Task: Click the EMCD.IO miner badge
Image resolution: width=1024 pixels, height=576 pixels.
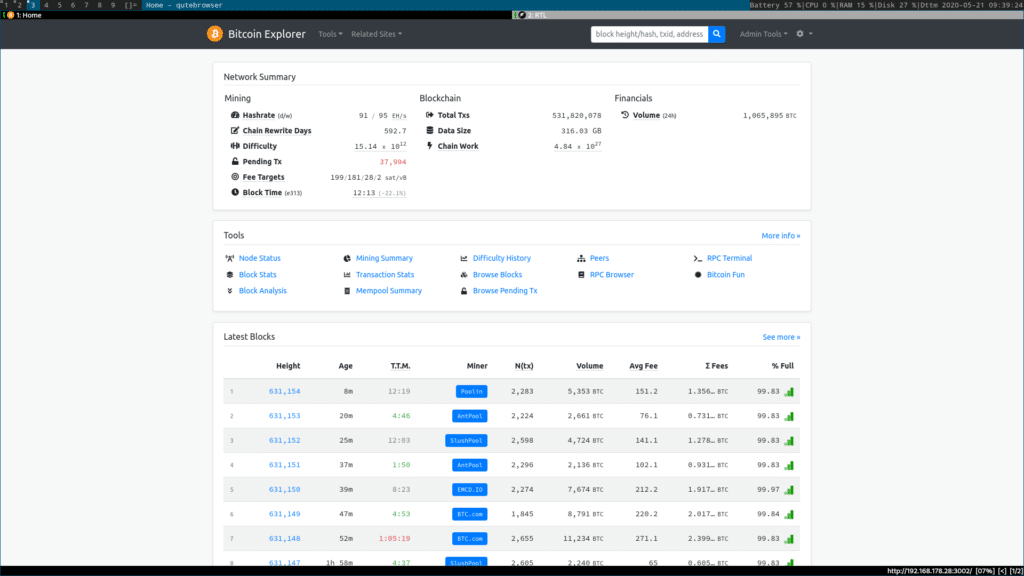Action: (470, 490)
